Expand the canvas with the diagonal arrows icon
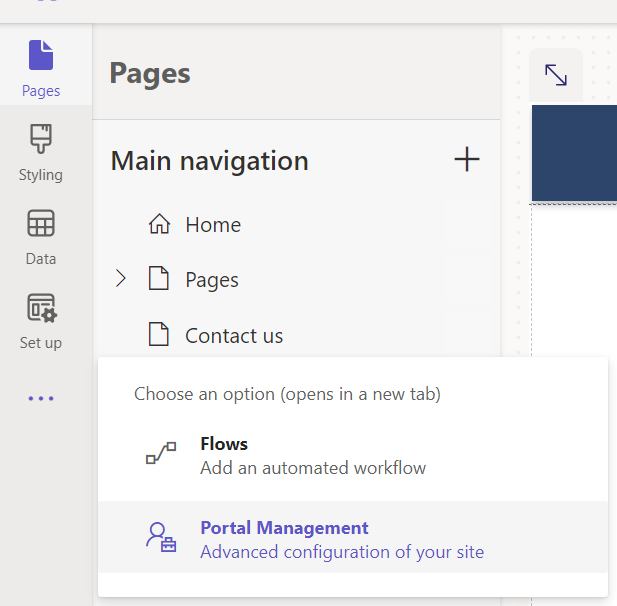This screenshot has width=617, height=606. 556,75
